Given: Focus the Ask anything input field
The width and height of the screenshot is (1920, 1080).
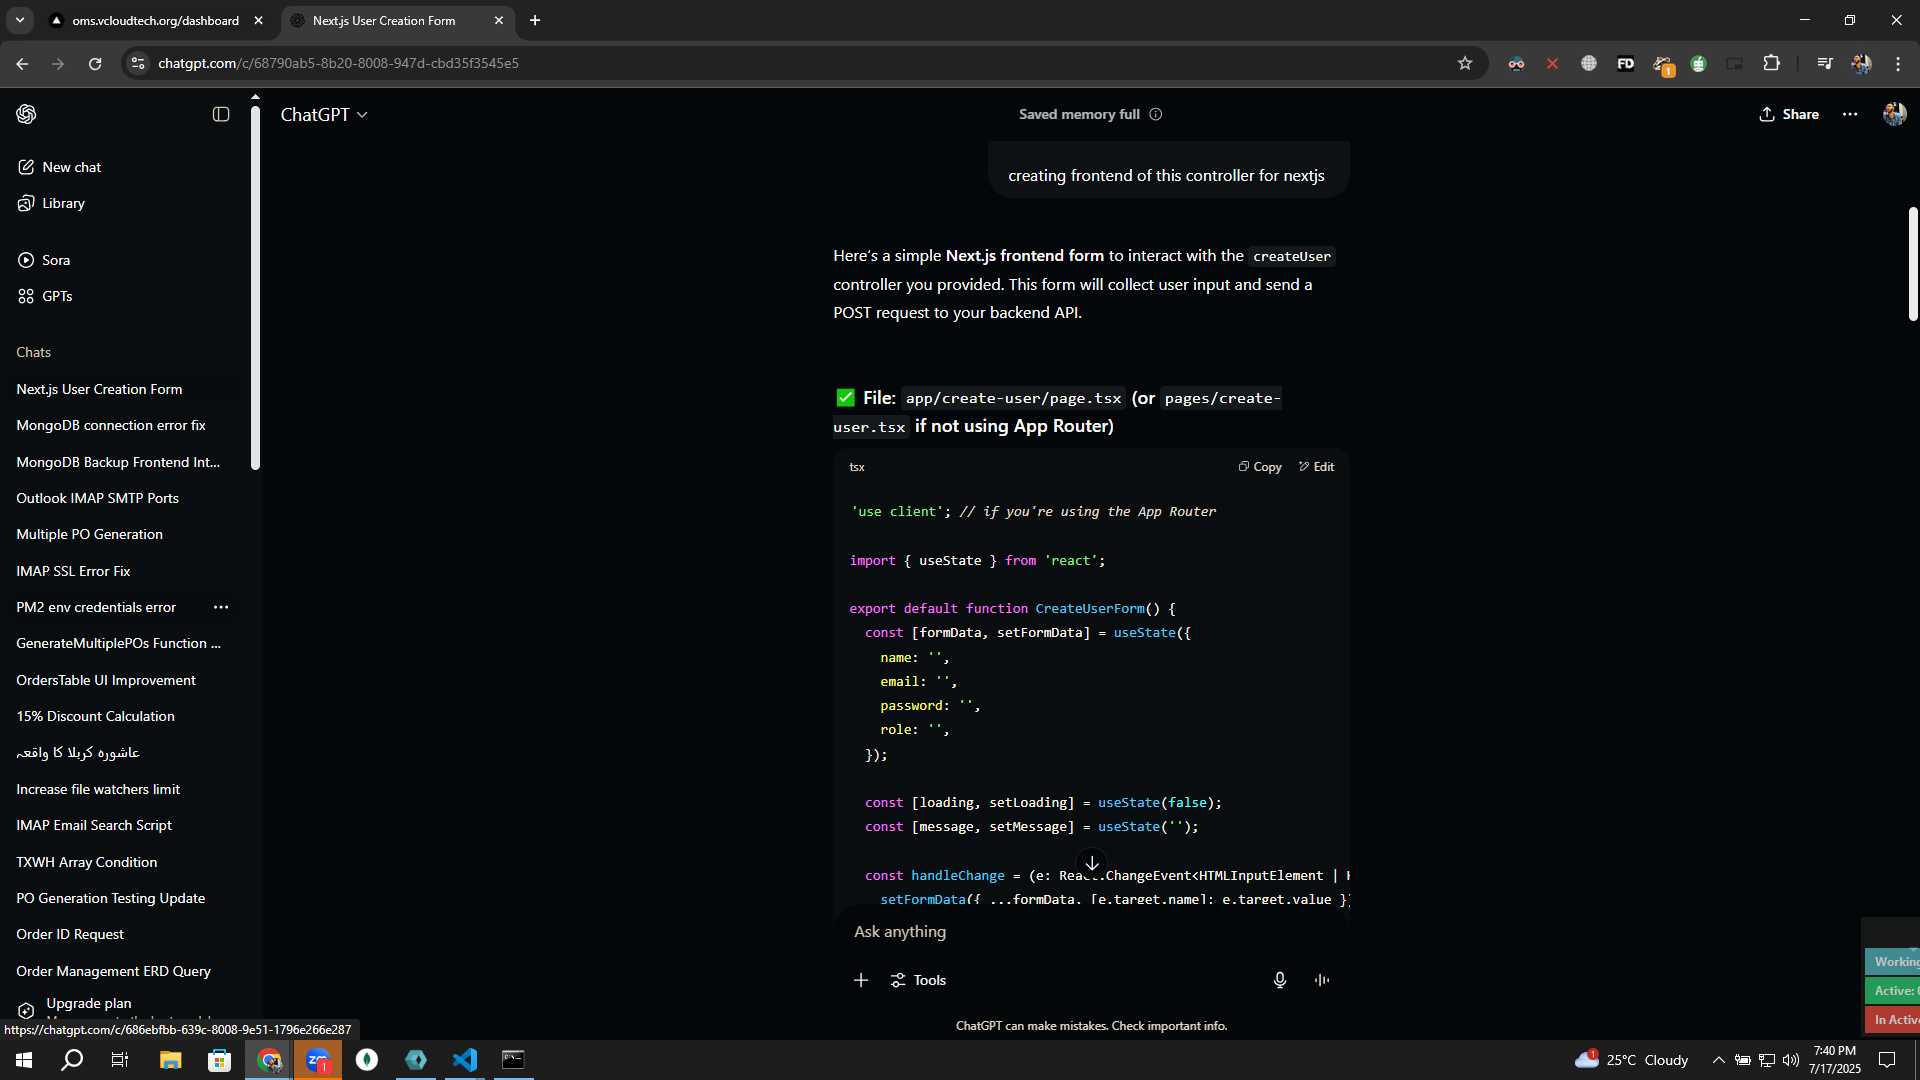Looking at the screenshot, I should 1090,932.
